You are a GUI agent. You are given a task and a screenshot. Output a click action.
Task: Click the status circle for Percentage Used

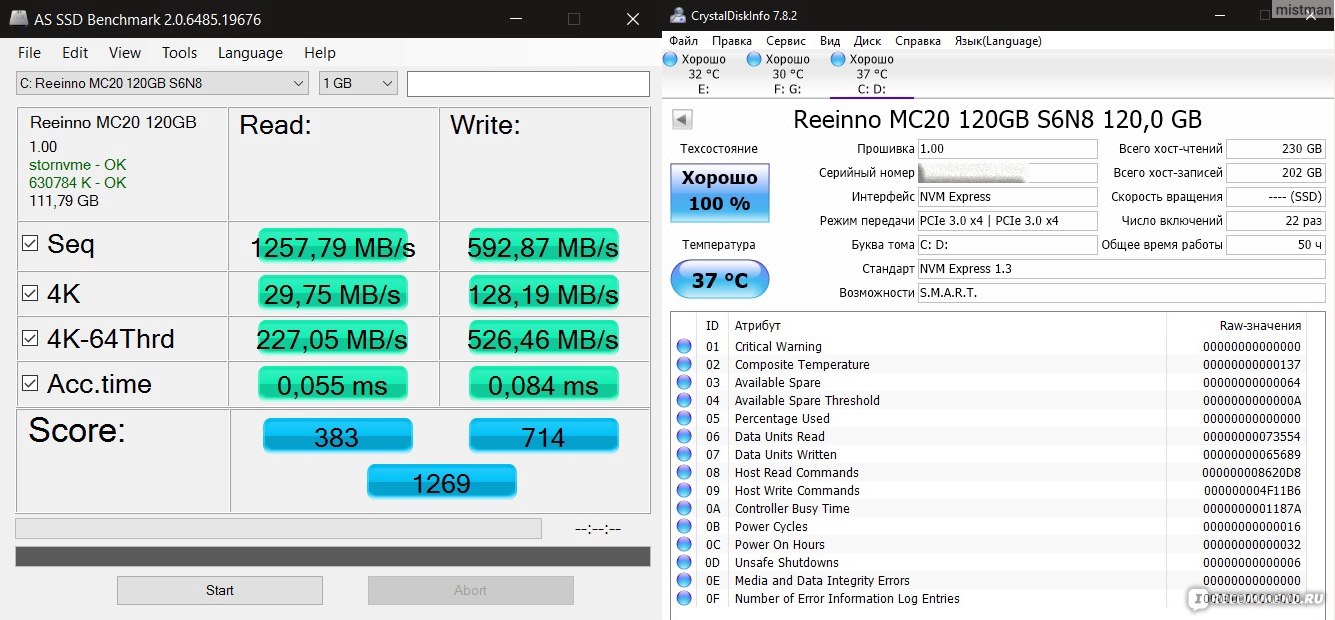coord(684,418)
